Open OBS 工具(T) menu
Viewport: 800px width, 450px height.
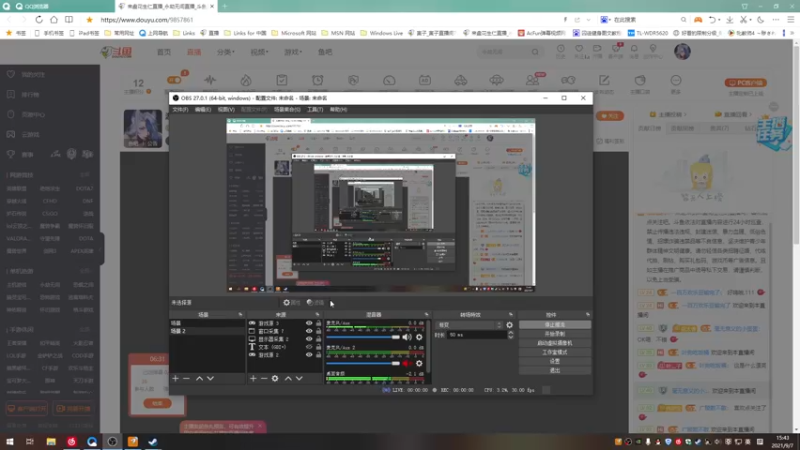click(315, 110)
